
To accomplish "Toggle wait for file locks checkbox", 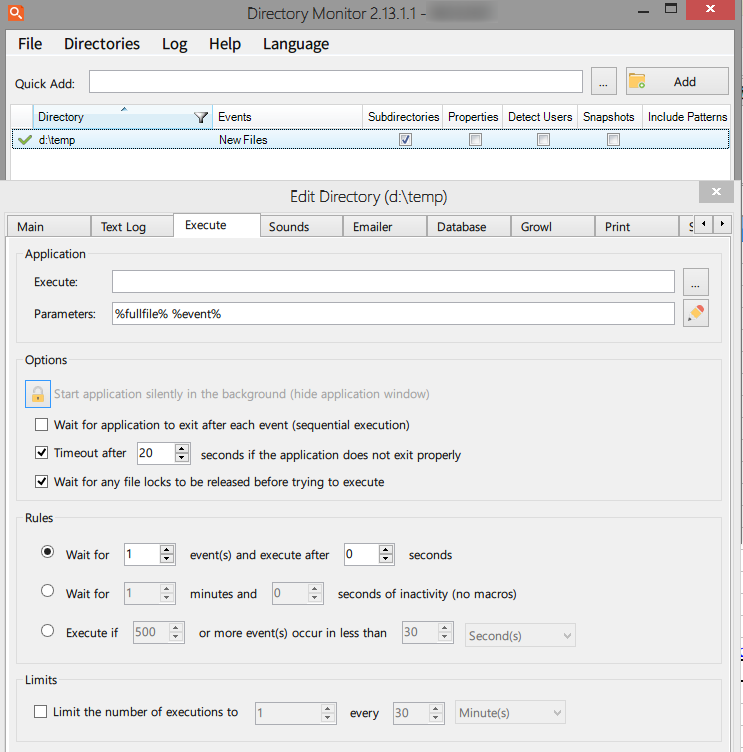I will pyautogui.click(x=42, y=481).
